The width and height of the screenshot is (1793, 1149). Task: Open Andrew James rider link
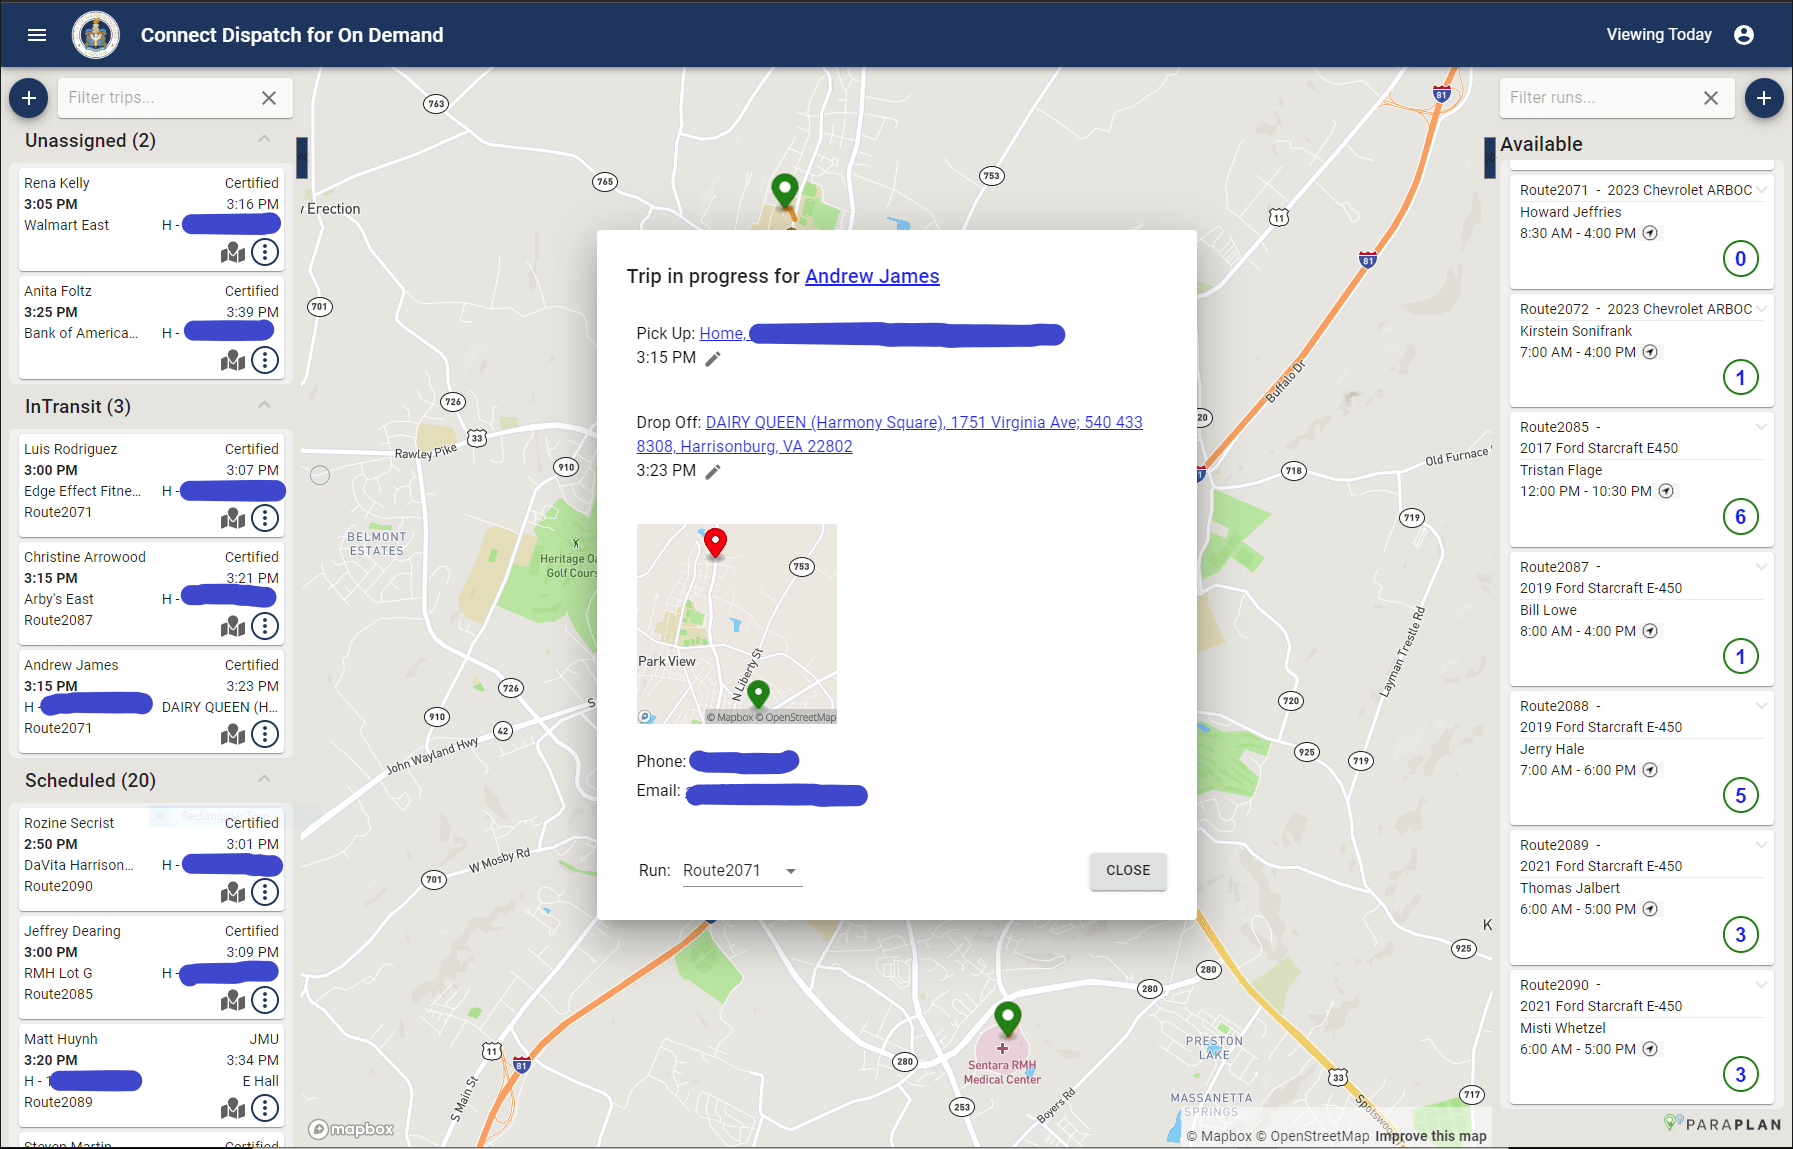[872, 276]
